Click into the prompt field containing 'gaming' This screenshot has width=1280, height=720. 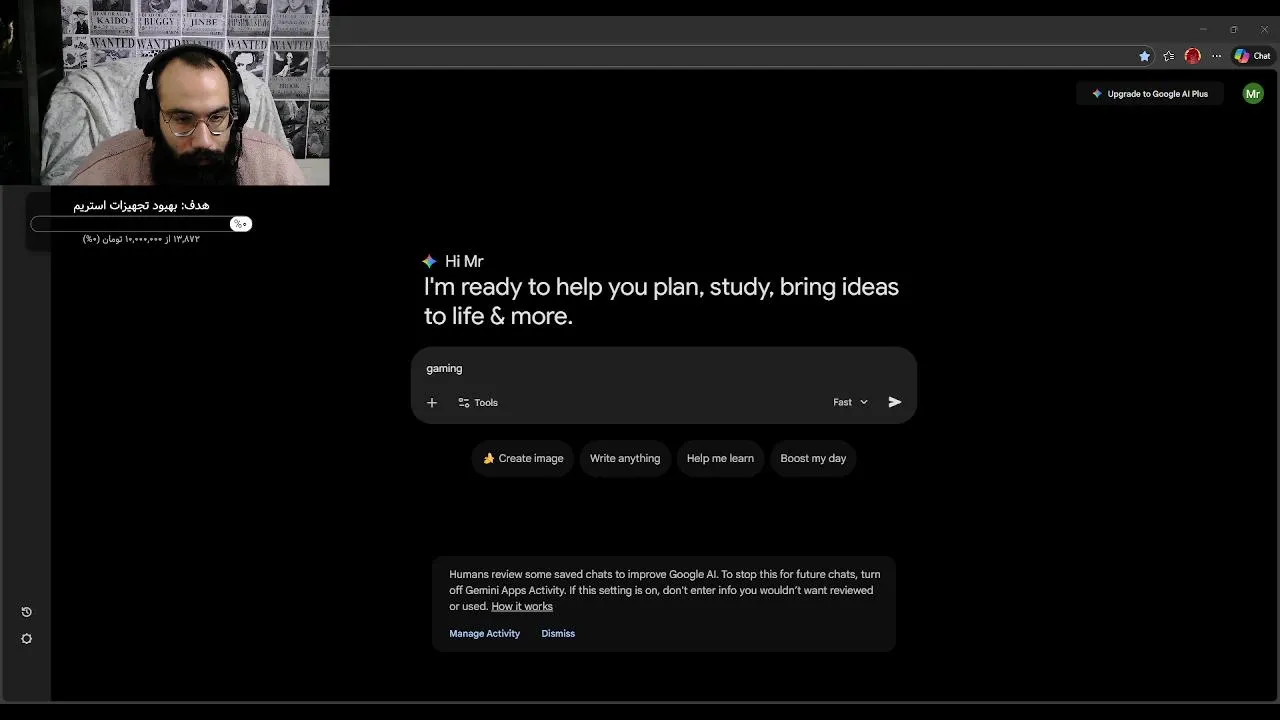[x=664, y=368]
